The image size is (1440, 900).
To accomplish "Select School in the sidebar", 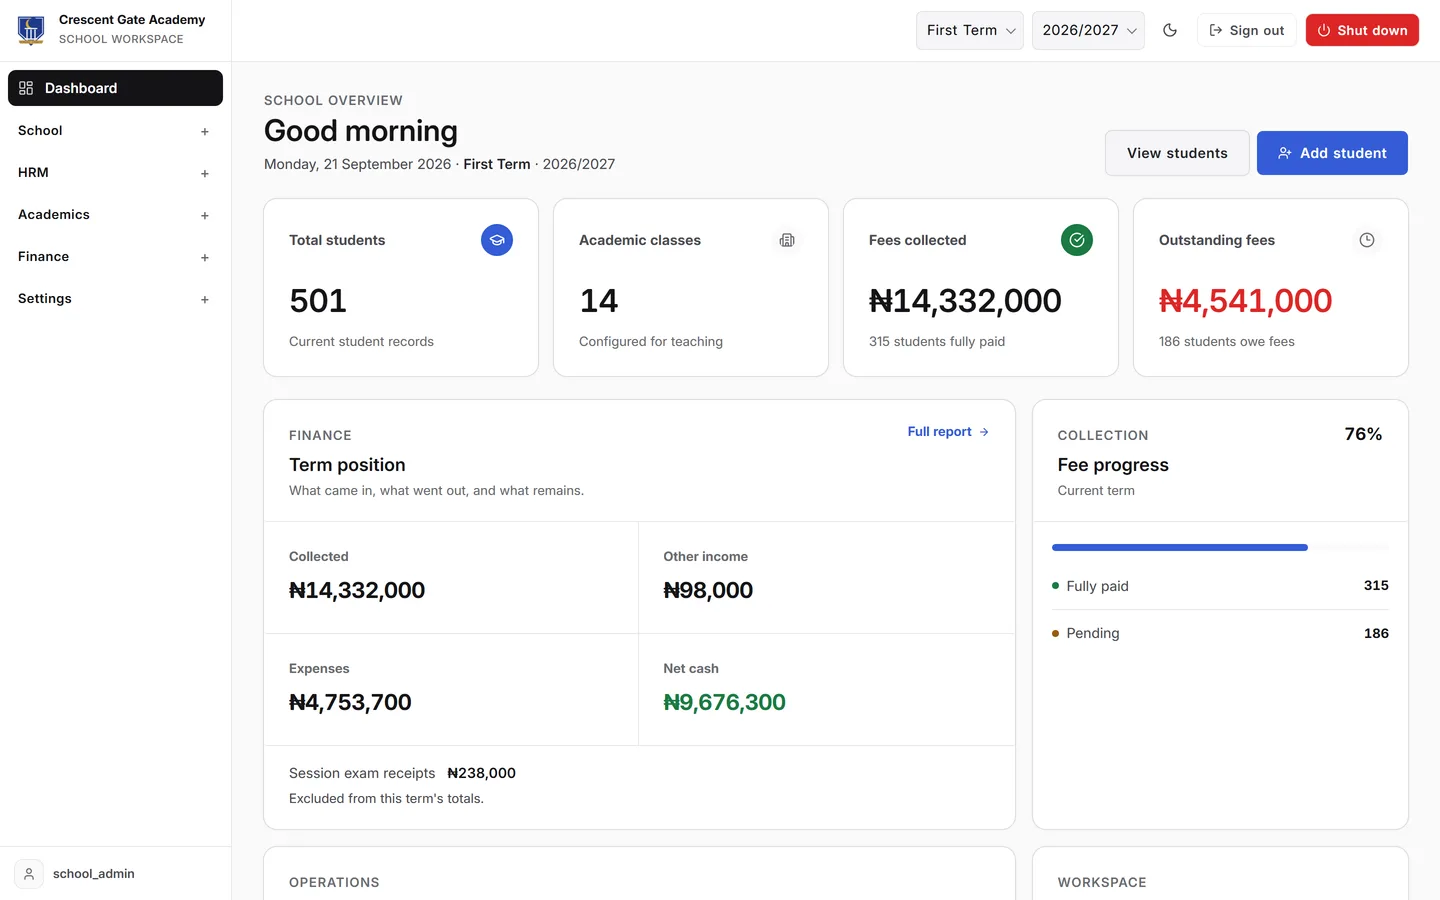I will coord(115,130).
